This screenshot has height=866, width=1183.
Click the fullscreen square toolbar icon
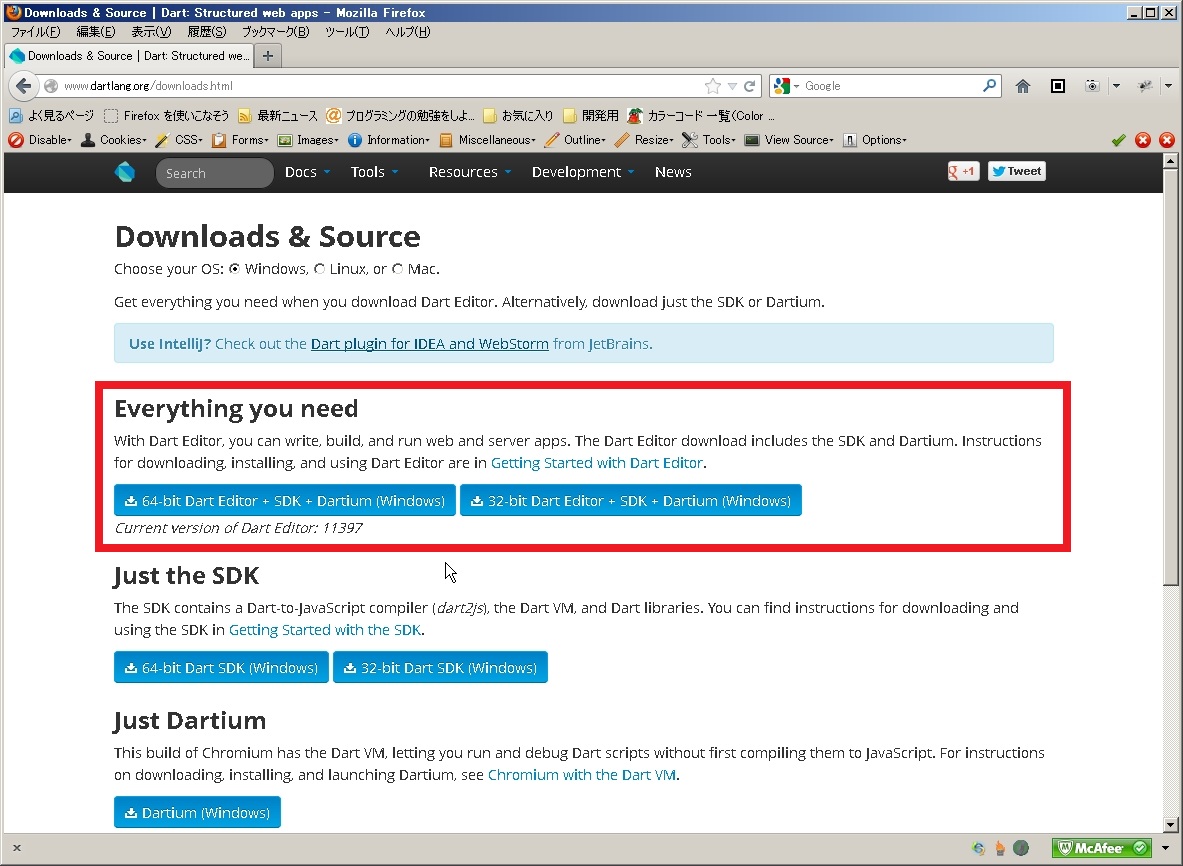[x=1058, y=86]
